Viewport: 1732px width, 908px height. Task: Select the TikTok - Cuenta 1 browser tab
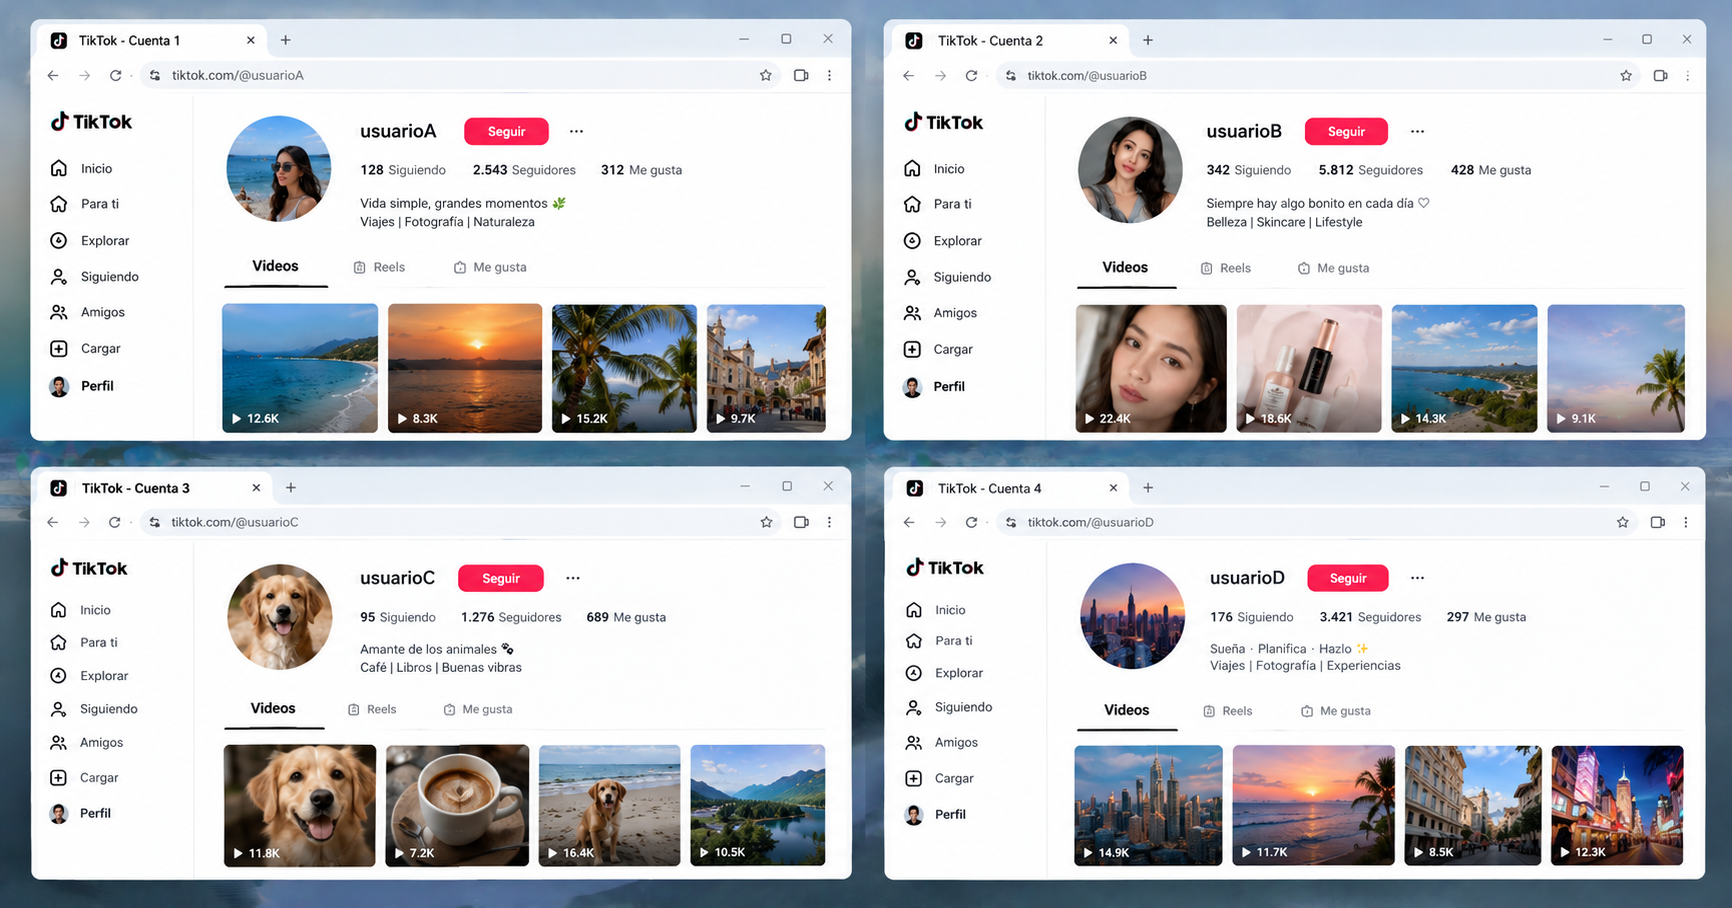(150, 40)
